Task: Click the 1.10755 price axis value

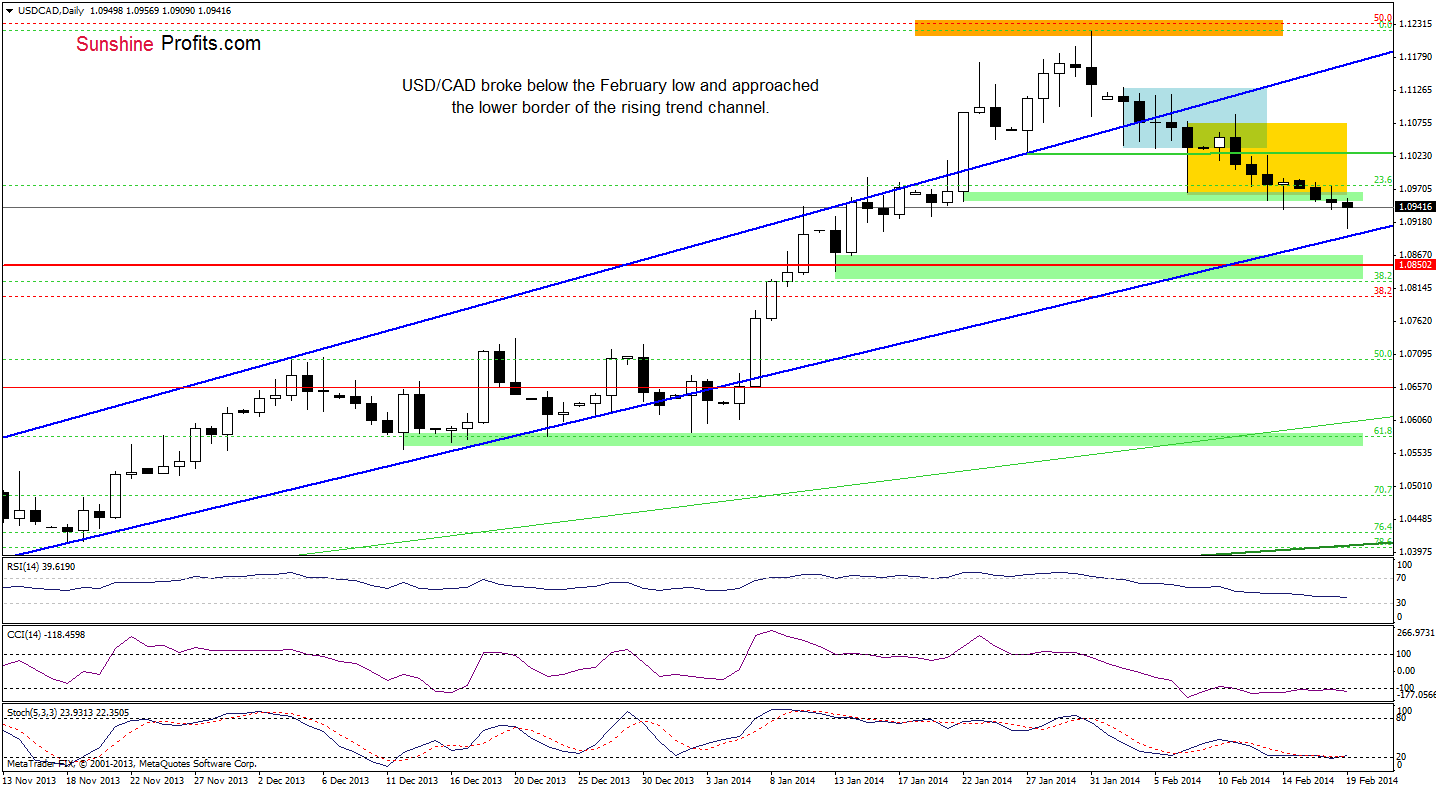Action: (x=1416, y=123)
